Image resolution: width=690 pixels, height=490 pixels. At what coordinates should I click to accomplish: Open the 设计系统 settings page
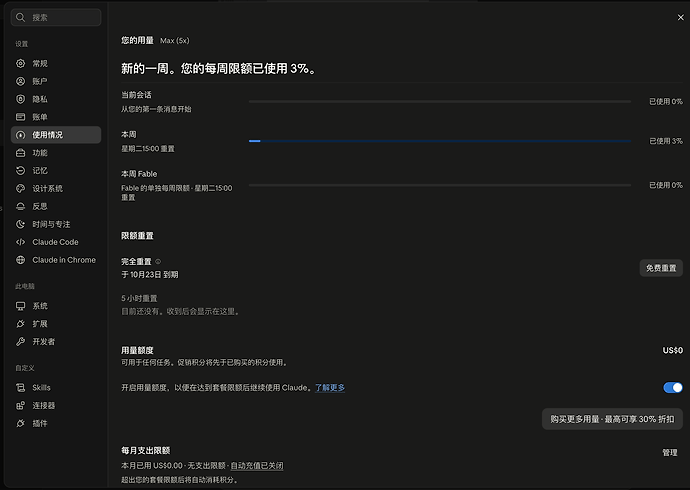pos(56,188)
